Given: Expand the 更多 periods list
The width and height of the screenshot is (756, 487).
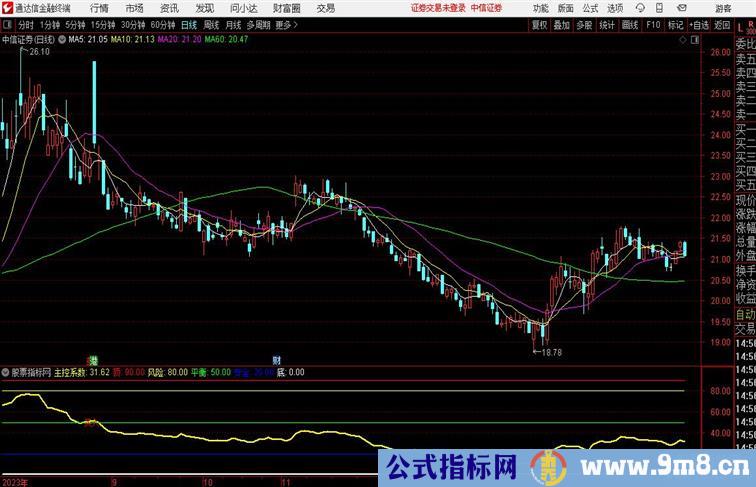Looking at the screenshot, I should click(287, 24).
